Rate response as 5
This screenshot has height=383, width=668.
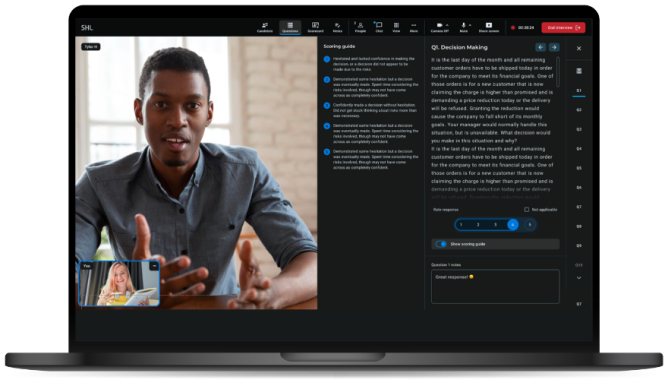tap(530, 225)
